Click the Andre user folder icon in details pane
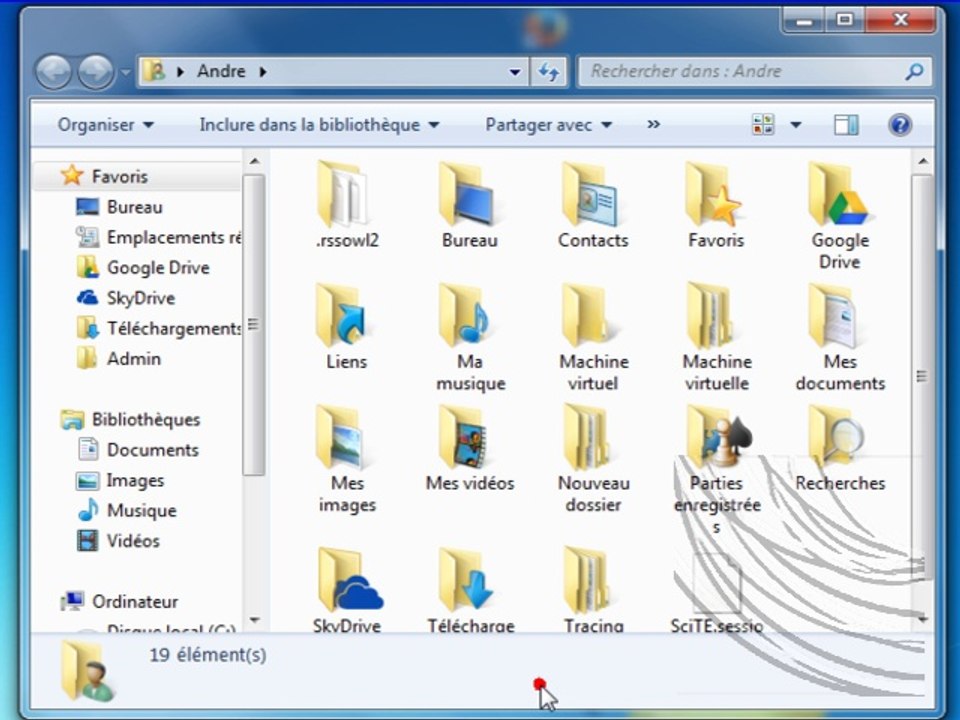This screenshot has width=960, height=720. point(86,672)
